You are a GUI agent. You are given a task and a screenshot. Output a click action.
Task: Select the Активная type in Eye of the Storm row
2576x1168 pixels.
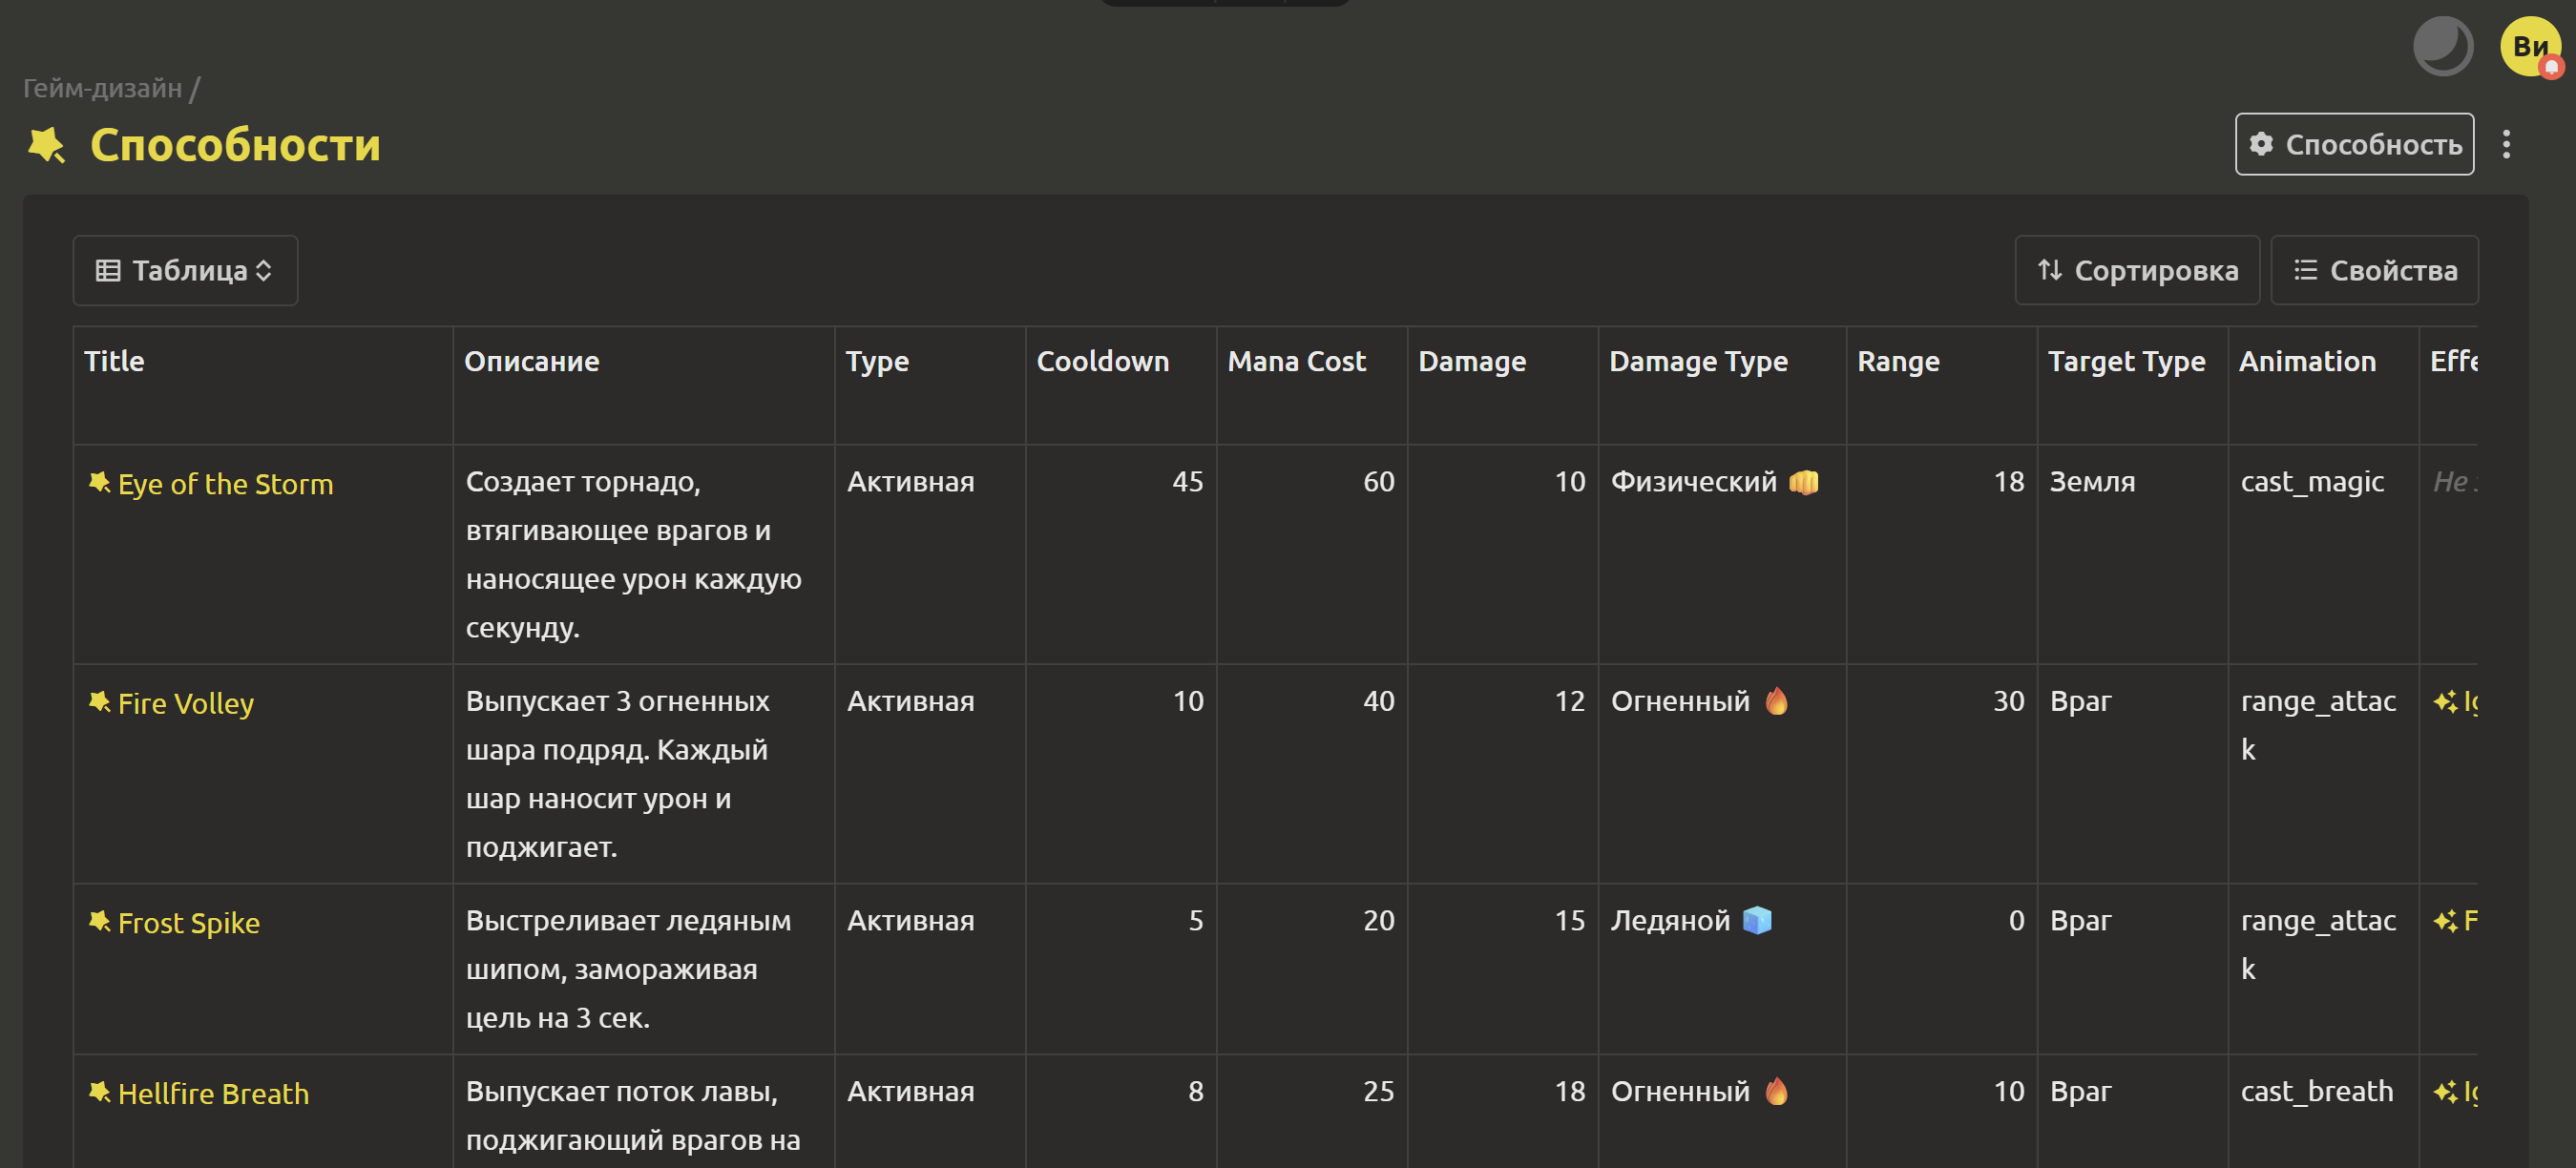pyautogui.click(x=910, y=482)
